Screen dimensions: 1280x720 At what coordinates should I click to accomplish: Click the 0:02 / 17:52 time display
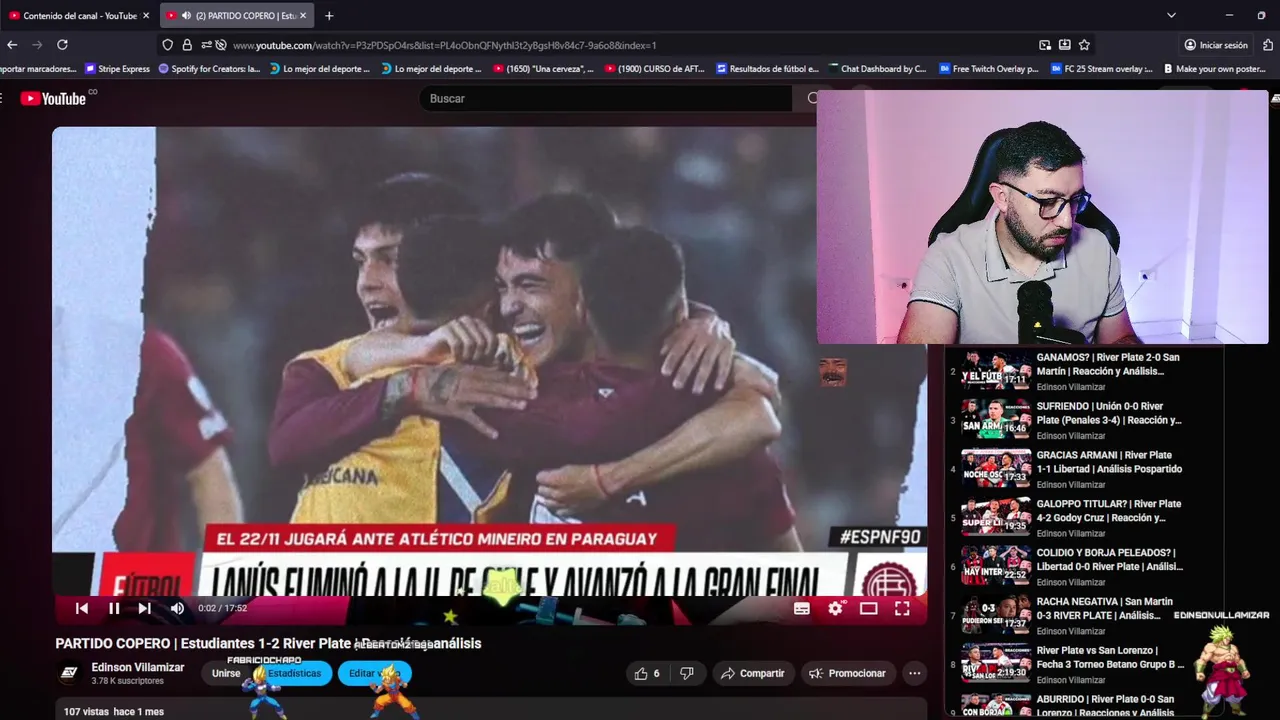point(222,608)
